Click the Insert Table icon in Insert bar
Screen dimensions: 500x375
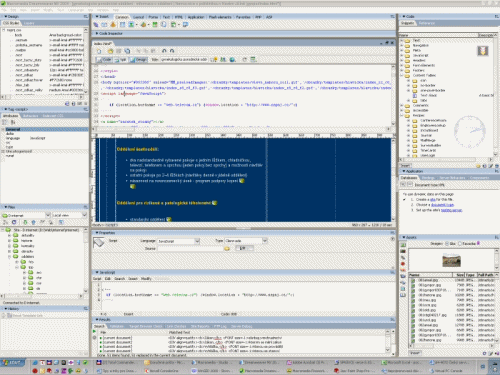122,25
